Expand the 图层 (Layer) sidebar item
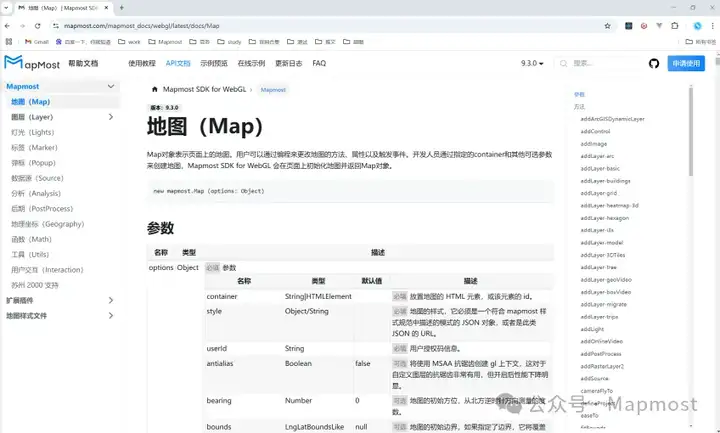Screen dimensions: 720x433 111,117
